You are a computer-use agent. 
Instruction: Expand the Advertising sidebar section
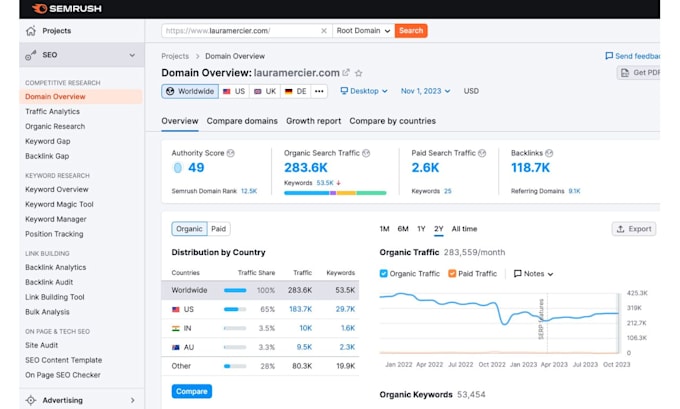(x=132, y=400)
